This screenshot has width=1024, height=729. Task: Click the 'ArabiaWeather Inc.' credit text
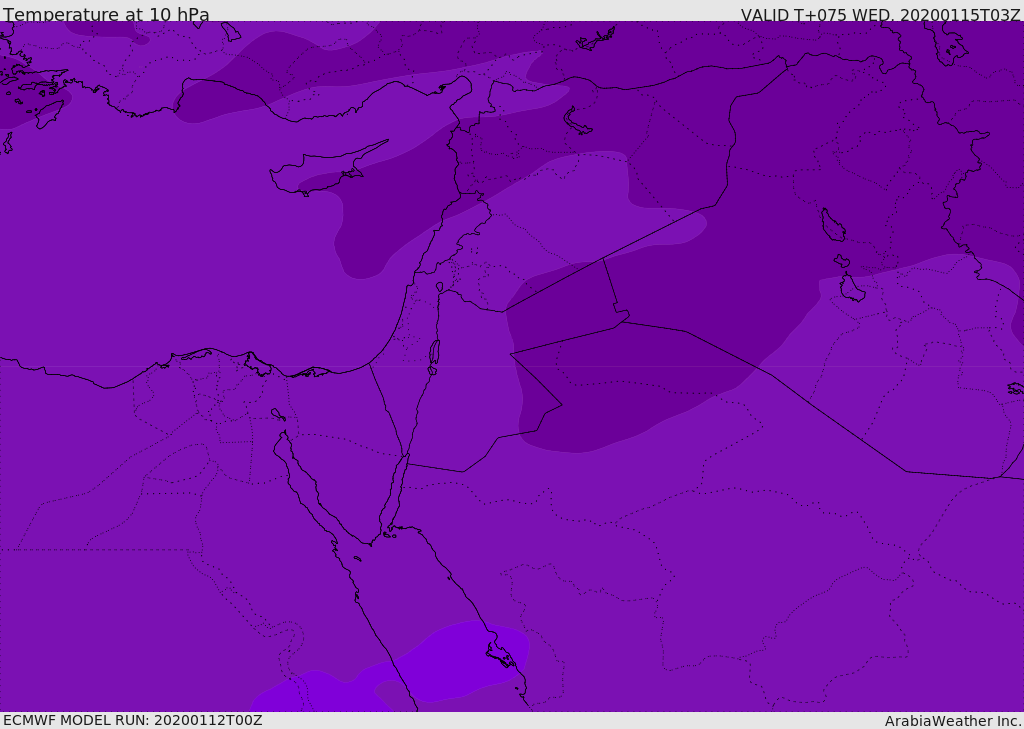point(953,721)
